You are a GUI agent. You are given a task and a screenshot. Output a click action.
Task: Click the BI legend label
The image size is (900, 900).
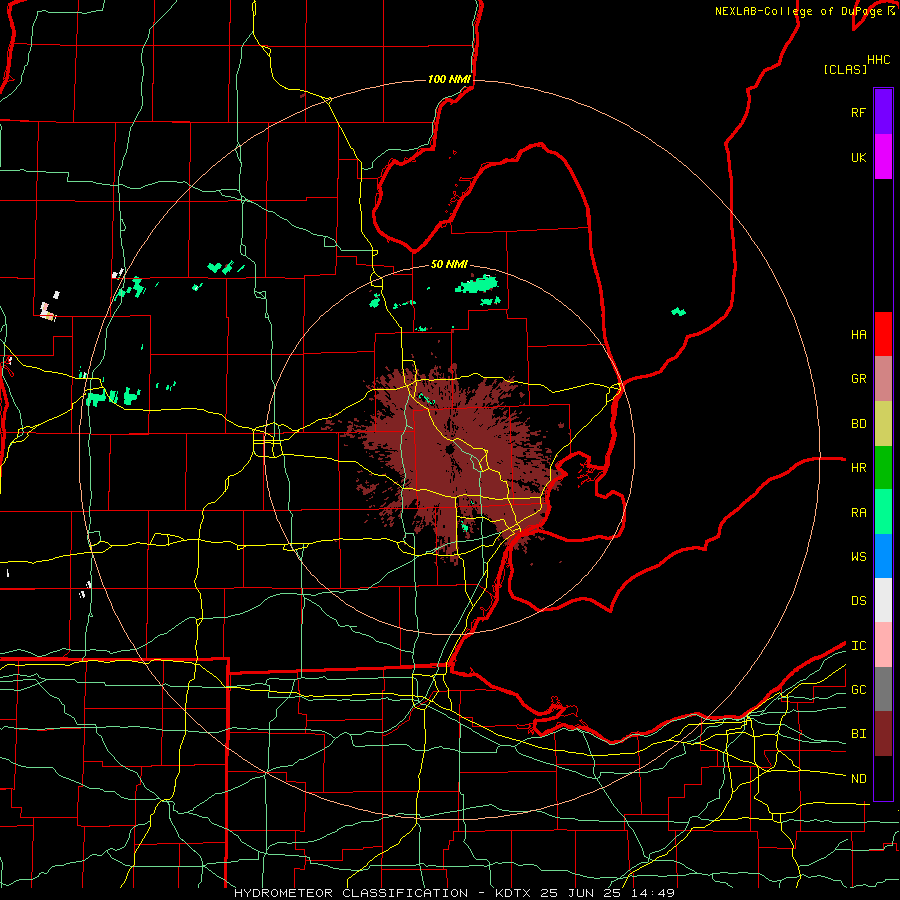click(x=859, y=734)
